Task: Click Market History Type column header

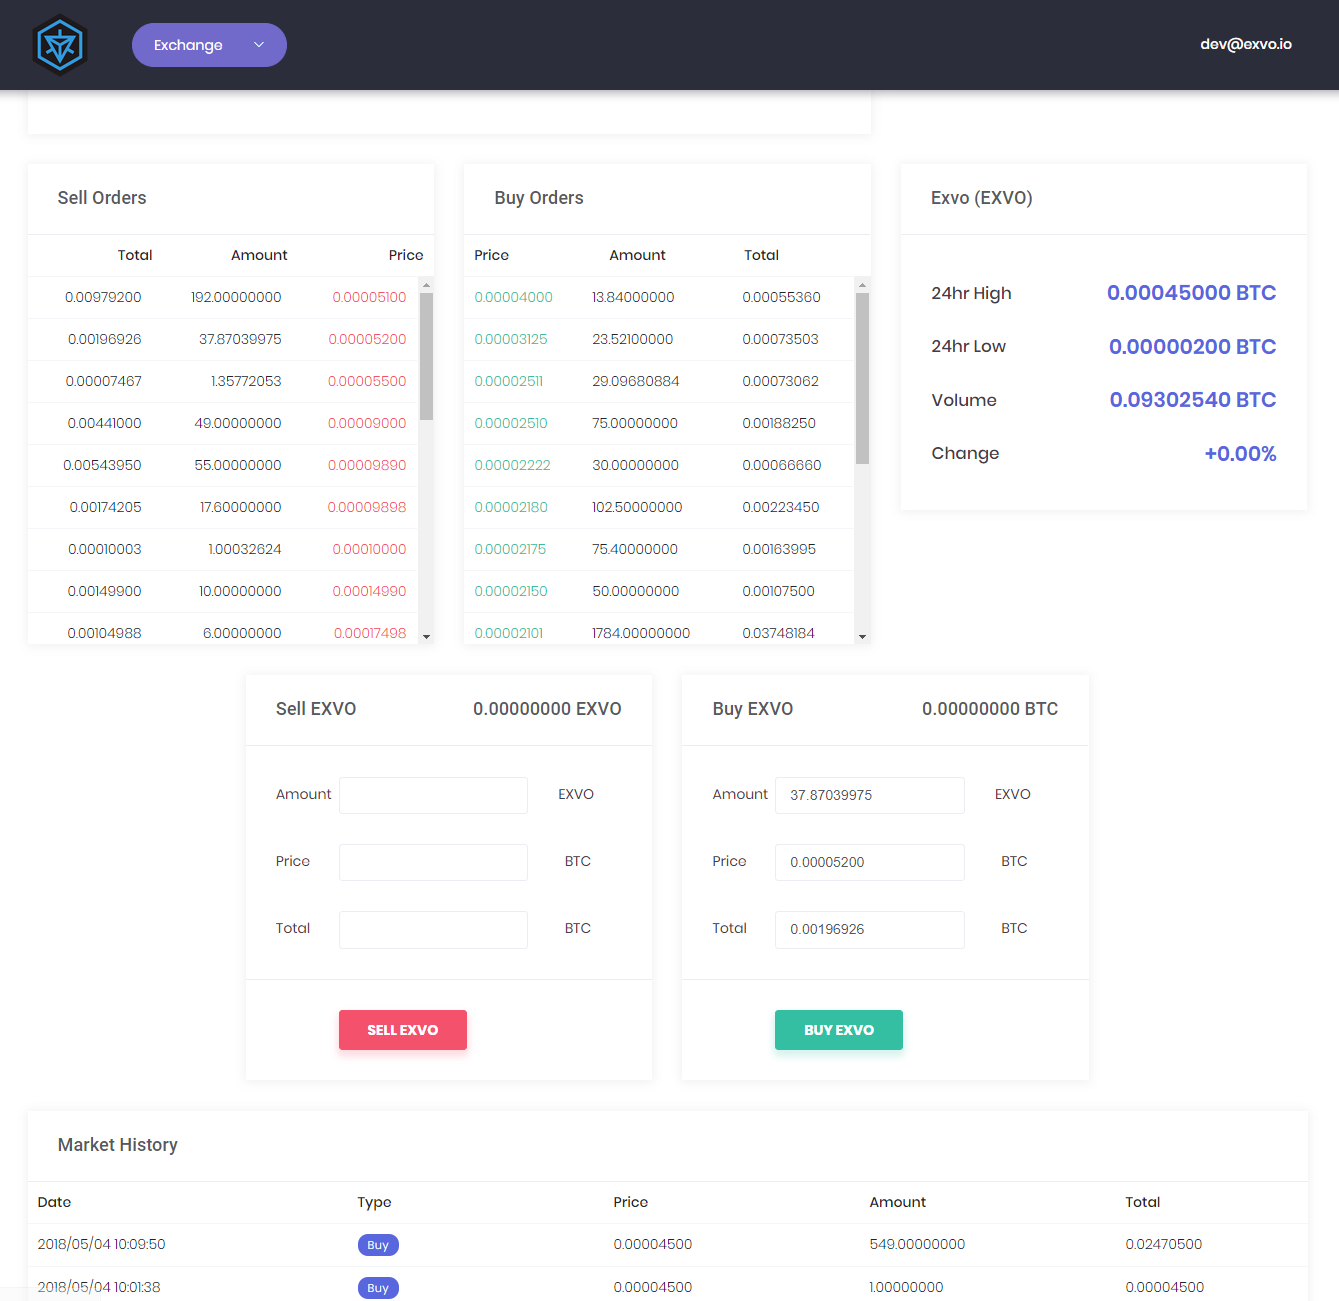Action: [374, 1202]
